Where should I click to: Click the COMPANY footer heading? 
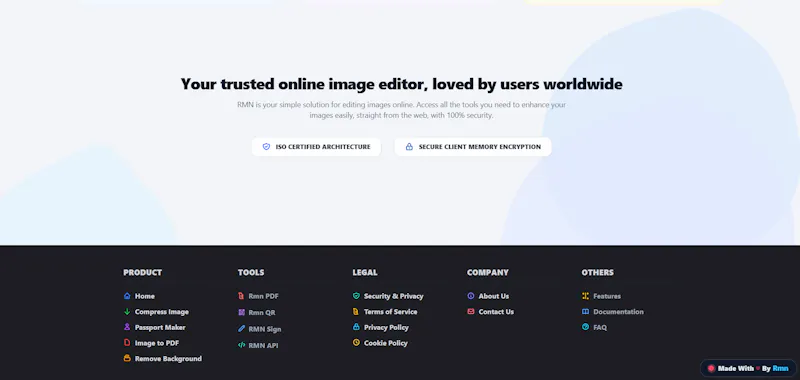point(488,272)
